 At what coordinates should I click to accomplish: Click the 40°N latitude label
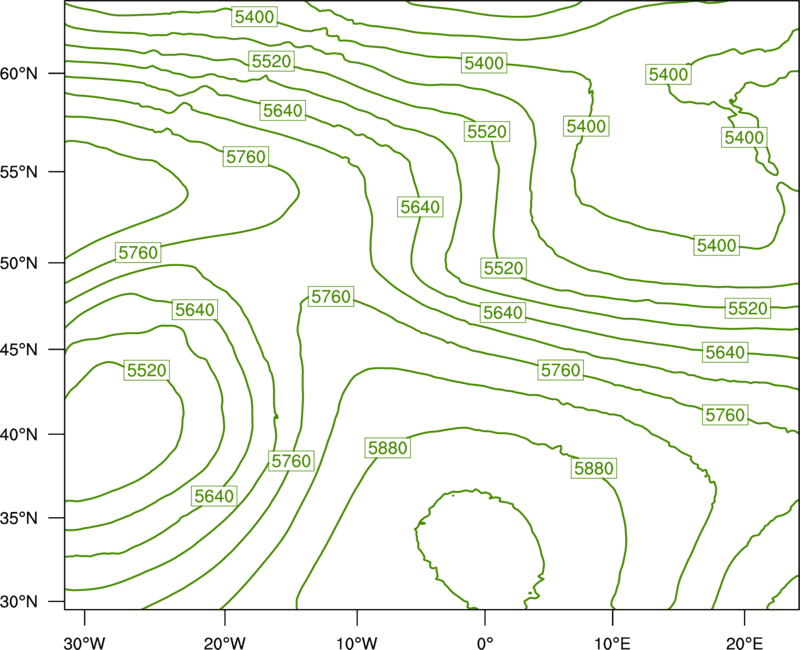click(19, 435)
